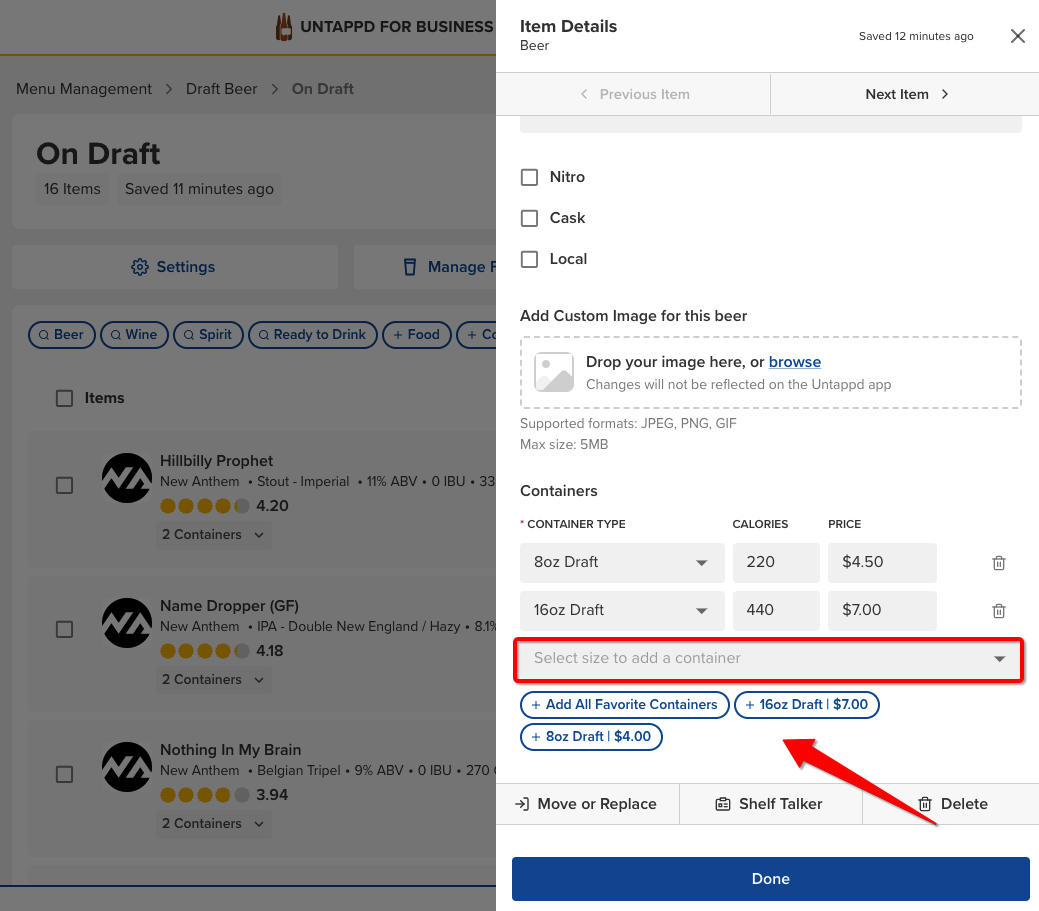The width and height of the screenshot is (1039, 911).
Task: Expand 'Select size to add a container' dropdown
Action: point(768,658)
